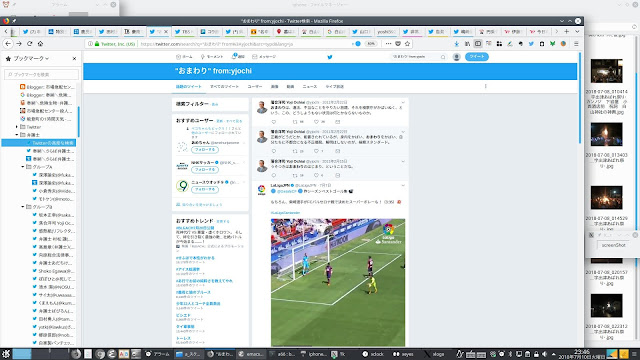Open the list all tabs dropdown
The height and width of the screenshot is (360, 640).
tap(577, 31)
